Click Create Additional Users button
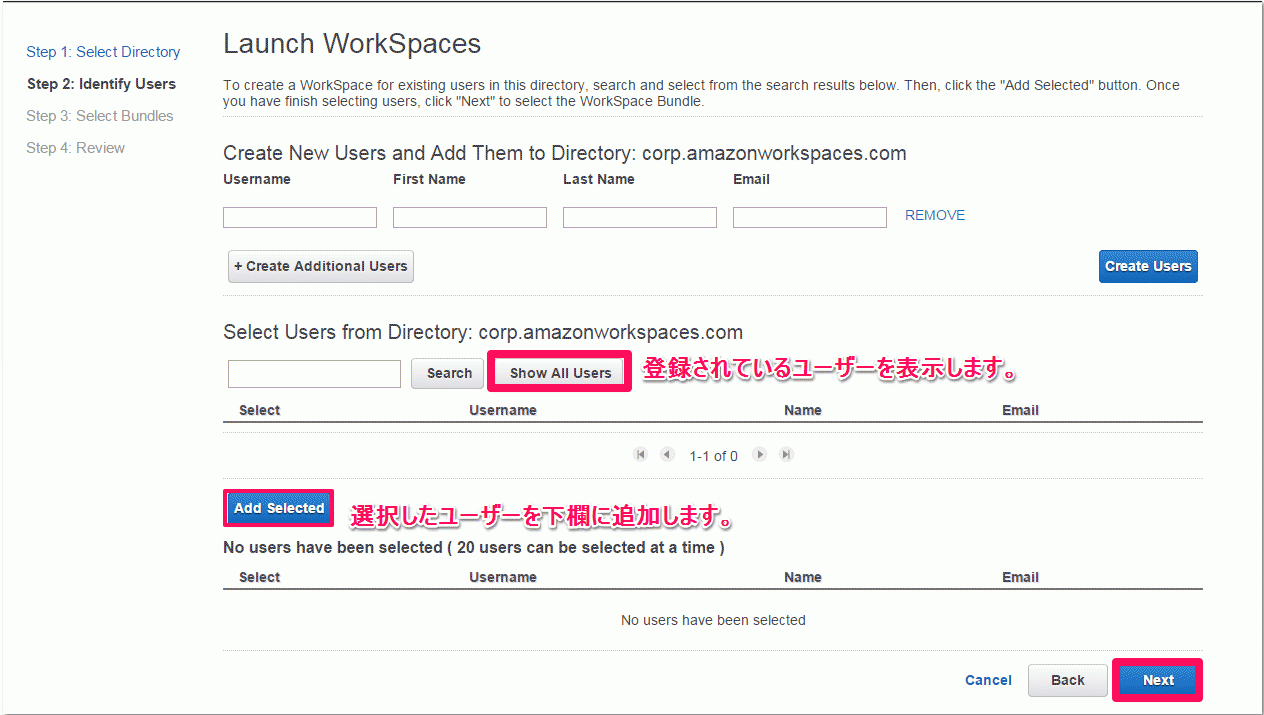1264x715 pixels. click(321, 266)
